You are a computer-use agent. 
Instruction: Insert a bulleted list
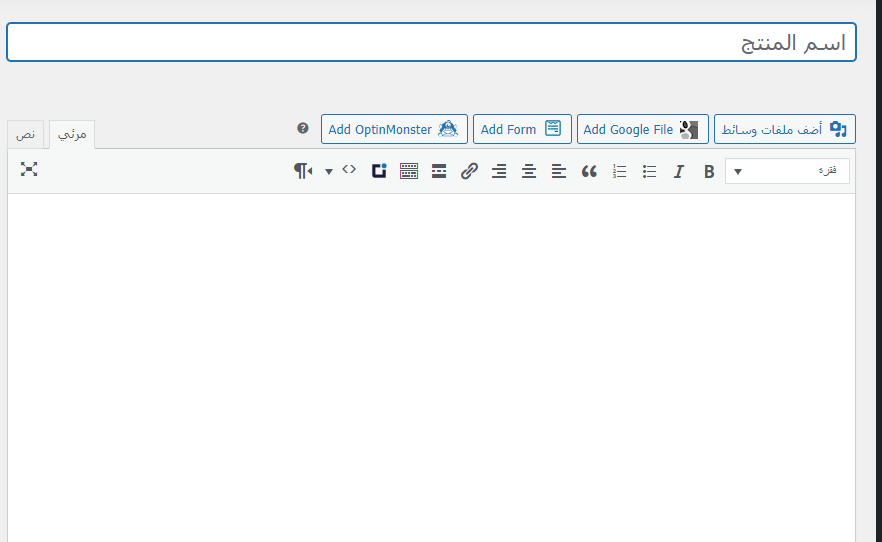pos(649,171)
